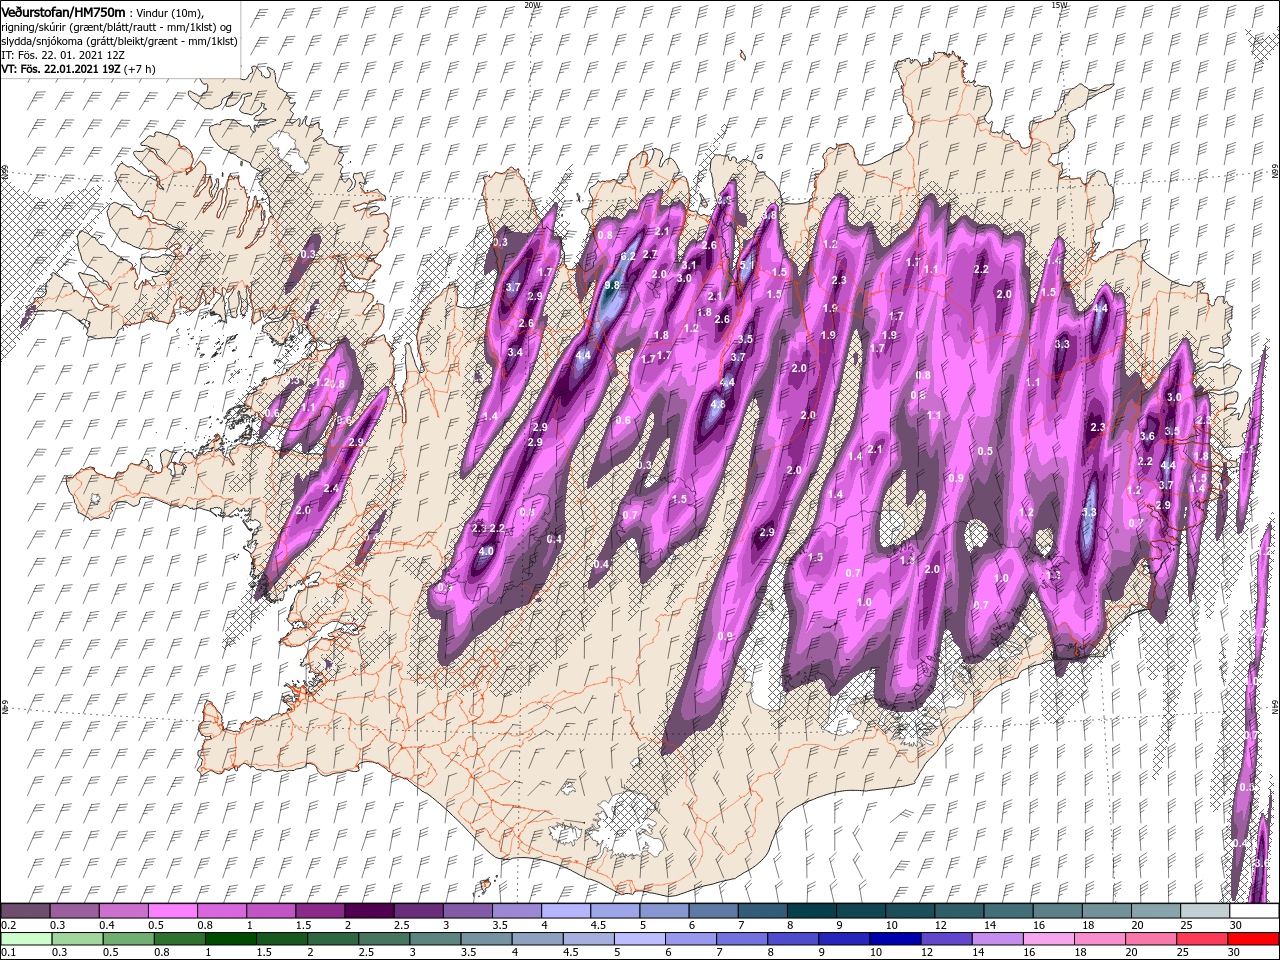
Task: Select bottom-row deep blue swatch 10–12
Action: click(x=895, y=938)
